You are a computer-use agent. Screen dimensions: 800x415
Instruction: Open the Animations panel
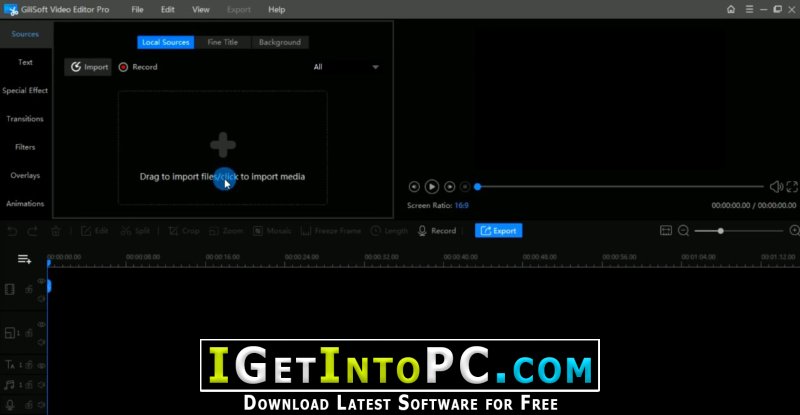click(x=25, y=203)
